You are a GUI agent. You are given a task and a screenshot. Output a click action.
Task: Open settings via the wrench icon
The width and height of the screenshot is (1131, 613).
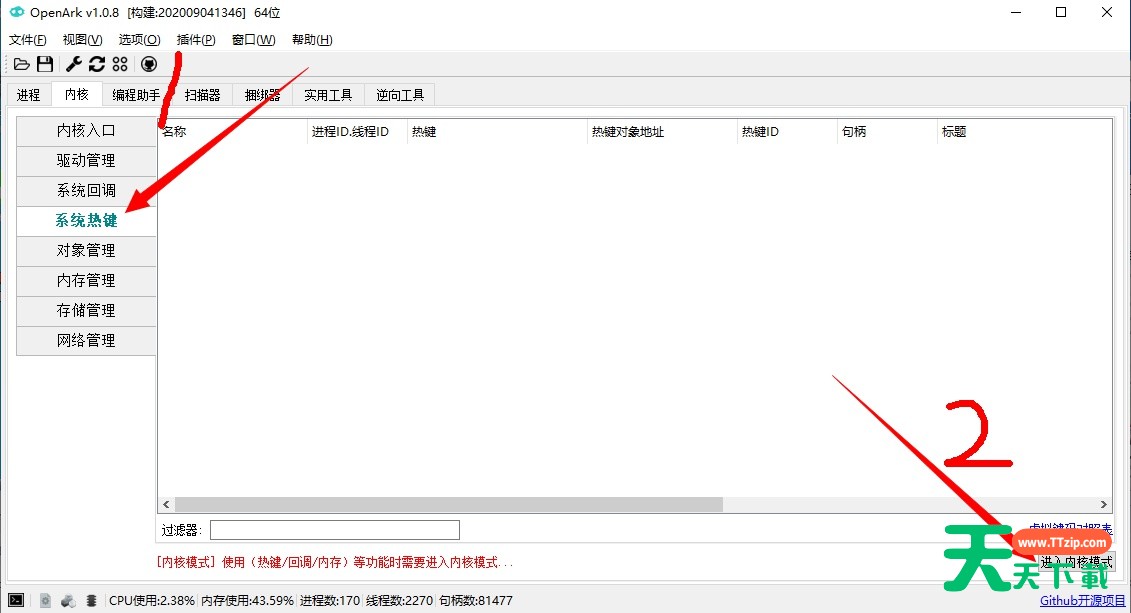(73, 64)
